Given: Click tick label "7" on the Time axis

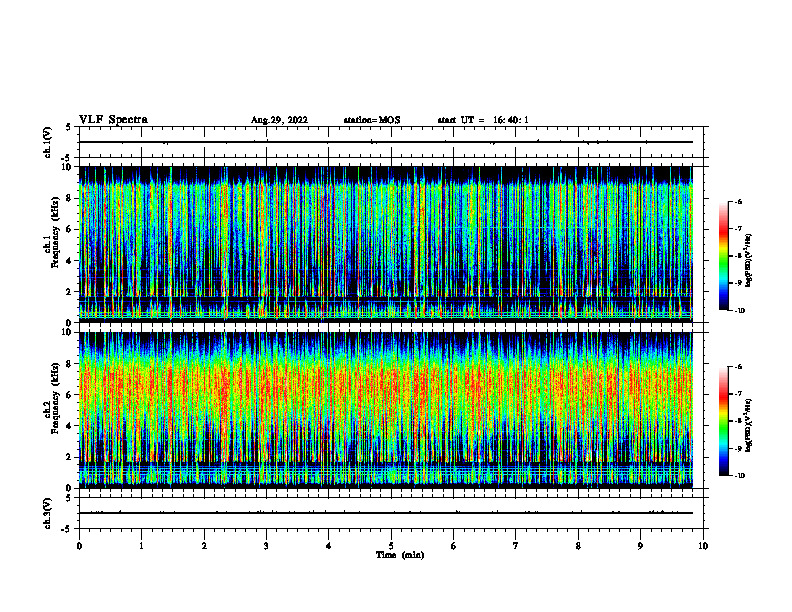Looking at the screenshot, I should tap(516, 546).
